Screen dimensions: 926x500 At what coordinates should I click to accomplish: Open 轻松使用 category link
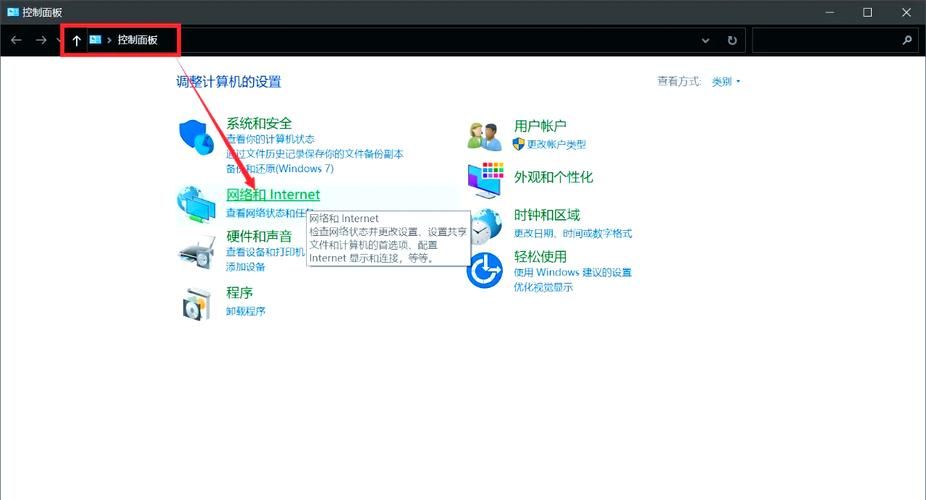click(x=540, y=256)
